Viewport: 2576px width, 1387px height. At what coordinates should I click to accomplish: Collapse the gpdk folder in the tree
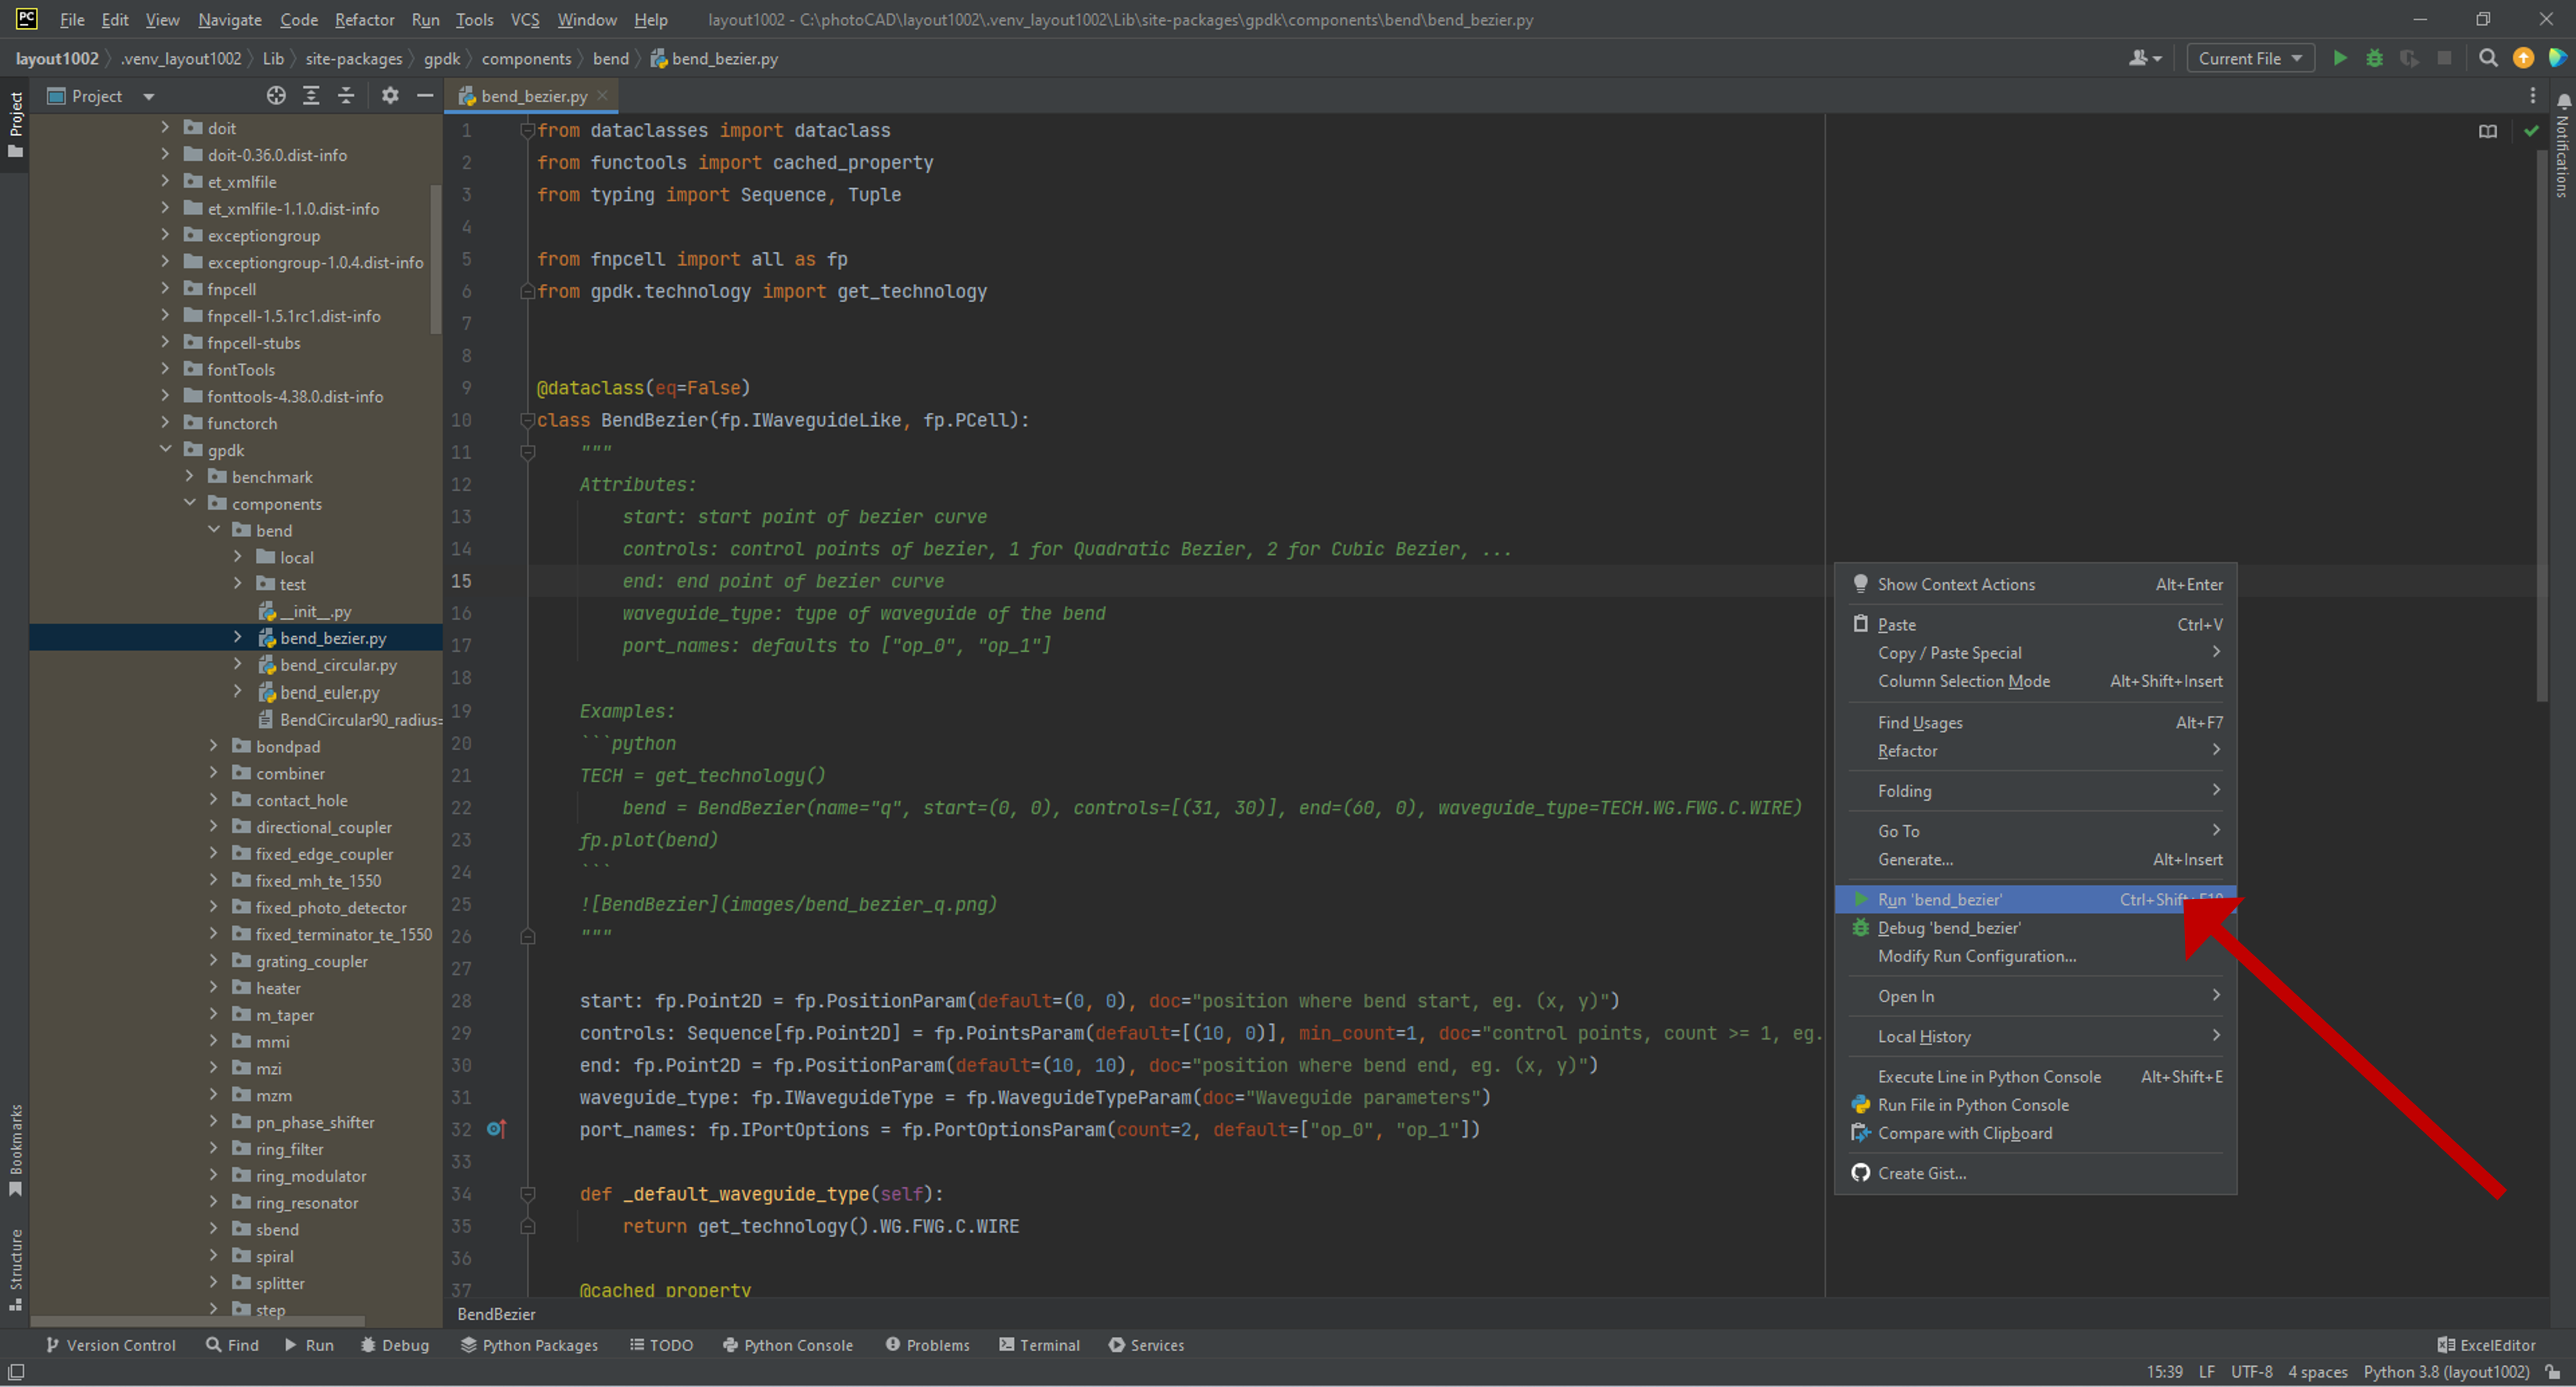166,449
